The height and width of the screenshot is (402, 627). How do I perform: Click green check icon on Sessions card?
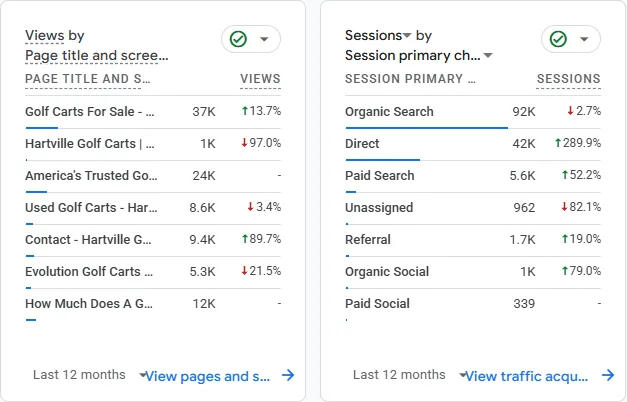558,39
